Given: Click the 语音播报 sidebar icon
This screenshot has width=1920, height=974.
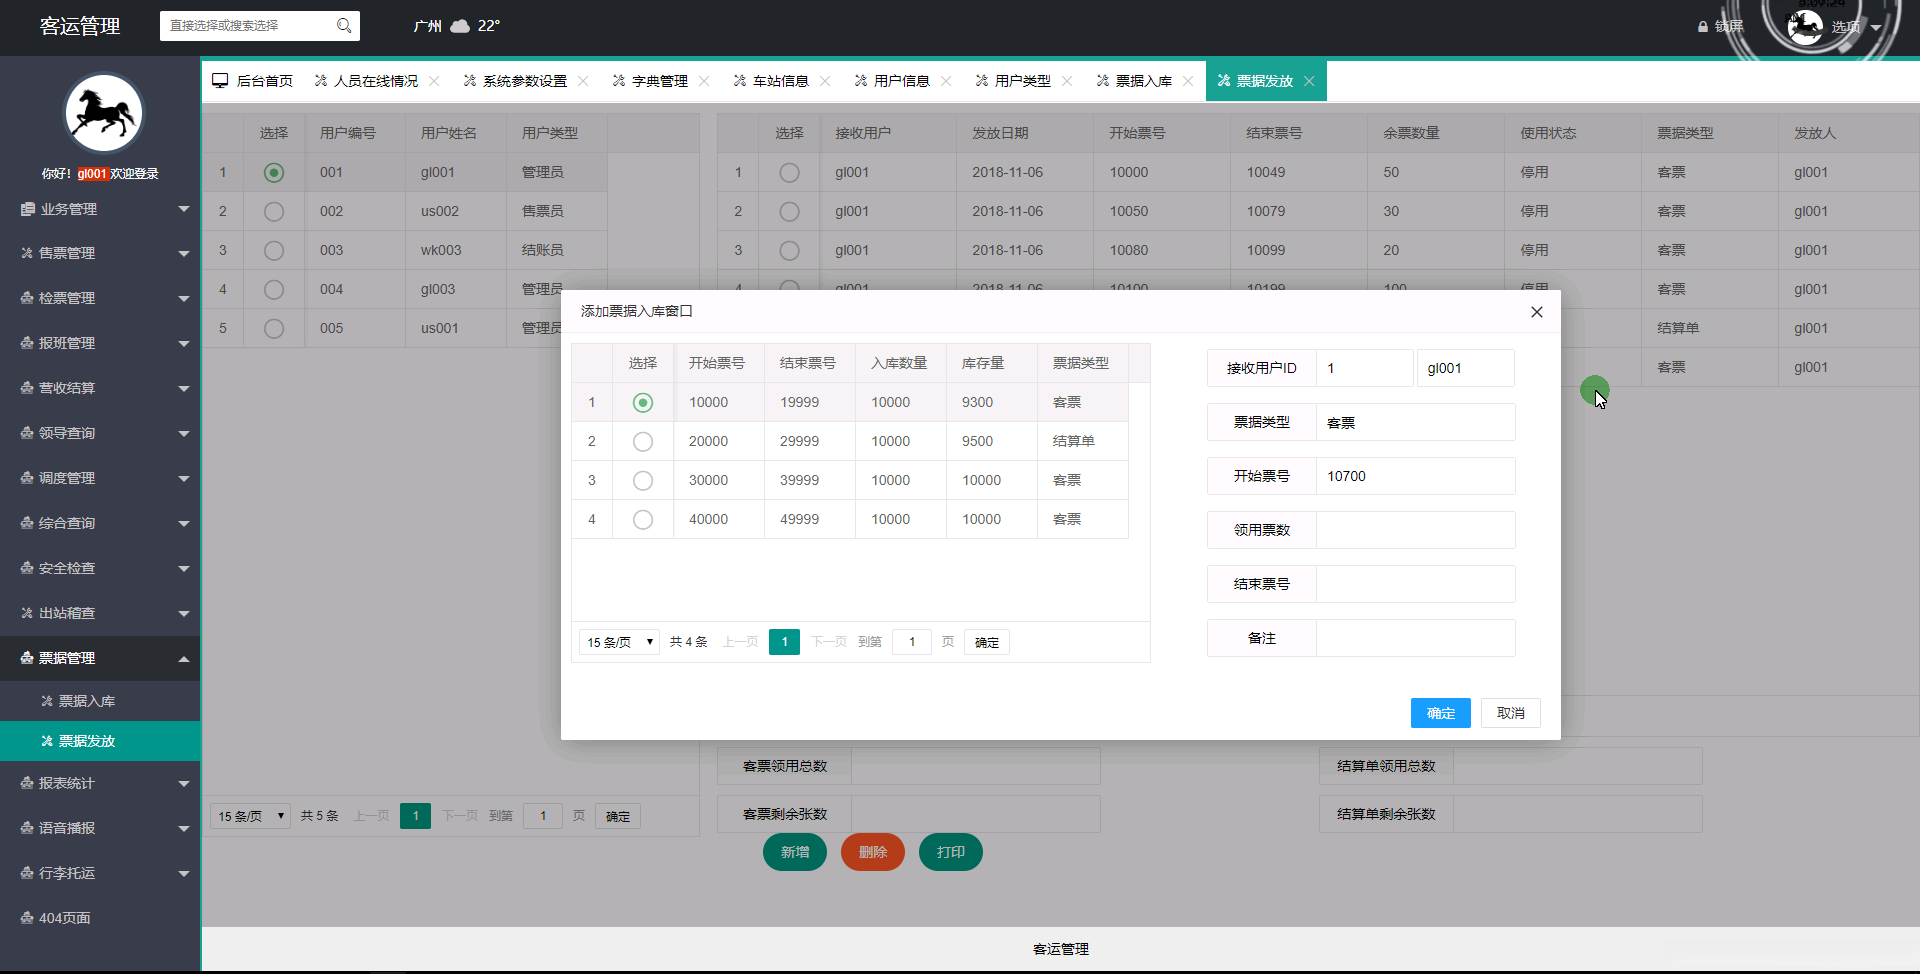Looking at the screenshot, I should [x=26, y=828].
